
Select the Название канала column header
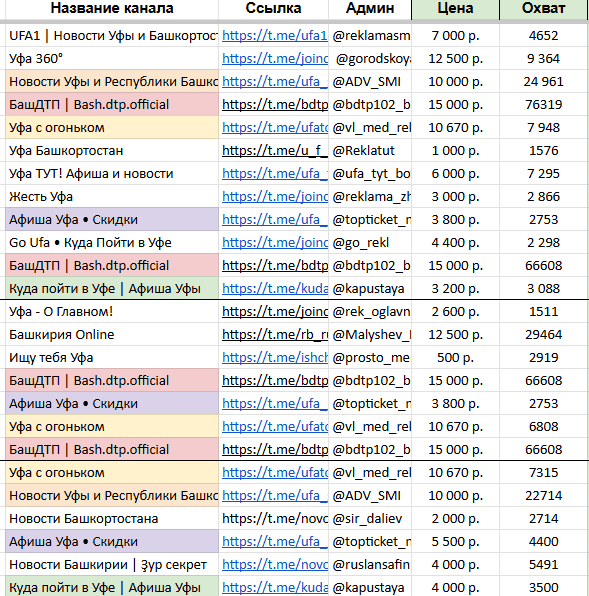(x=112, y=8)
